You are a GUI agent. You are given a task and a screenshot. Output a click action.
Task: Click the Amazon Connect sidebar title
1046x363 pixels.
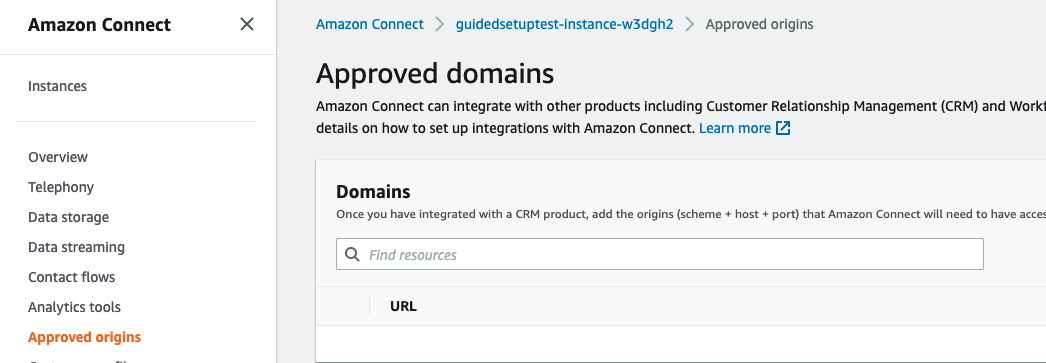[99, 25]
